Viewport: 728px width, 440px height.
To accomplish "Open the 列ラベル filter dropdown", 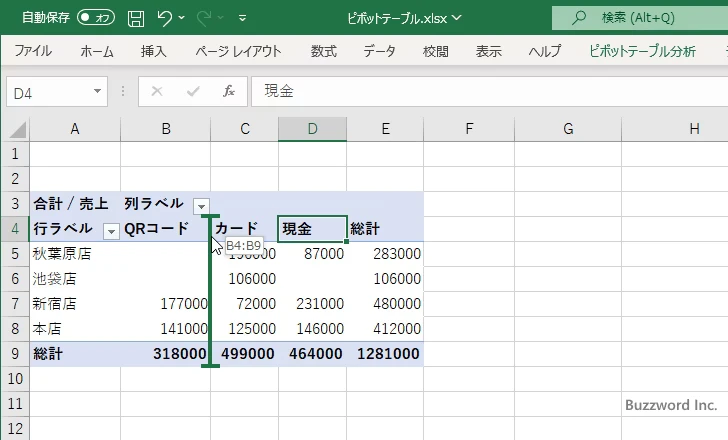I will pyautogui.click(x=202, y=206).
